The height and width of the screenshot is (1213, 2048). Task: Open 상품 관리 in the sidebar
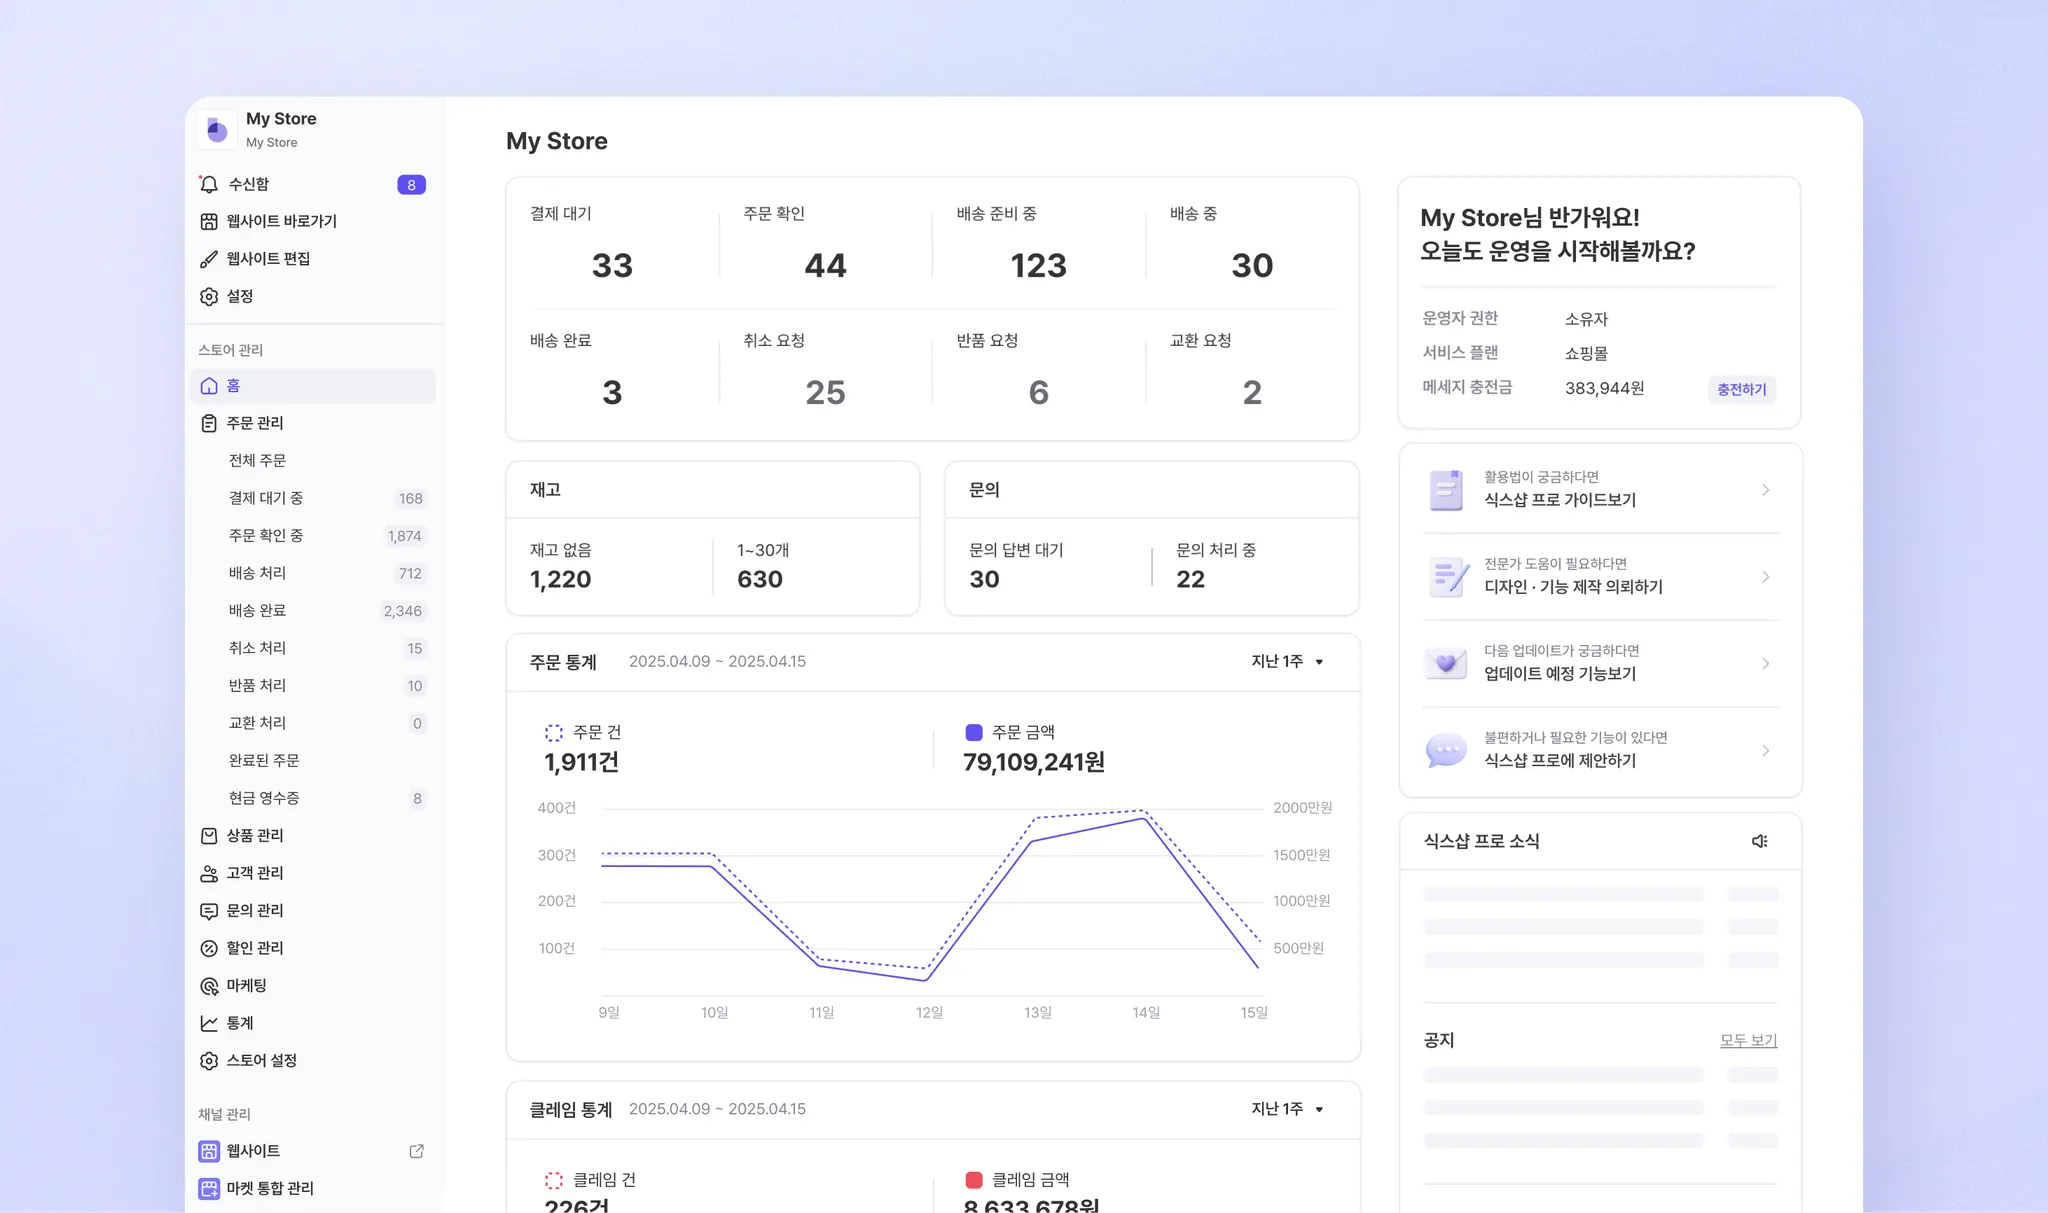(x=255, y=835)
